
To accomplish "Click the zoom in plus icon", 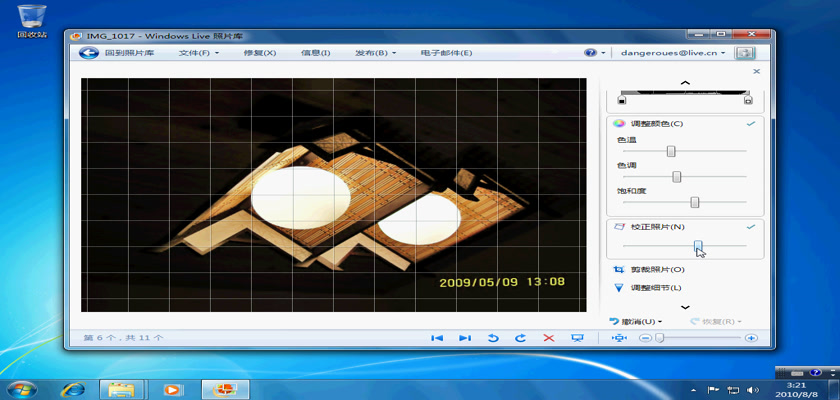I will click(751, 338).
